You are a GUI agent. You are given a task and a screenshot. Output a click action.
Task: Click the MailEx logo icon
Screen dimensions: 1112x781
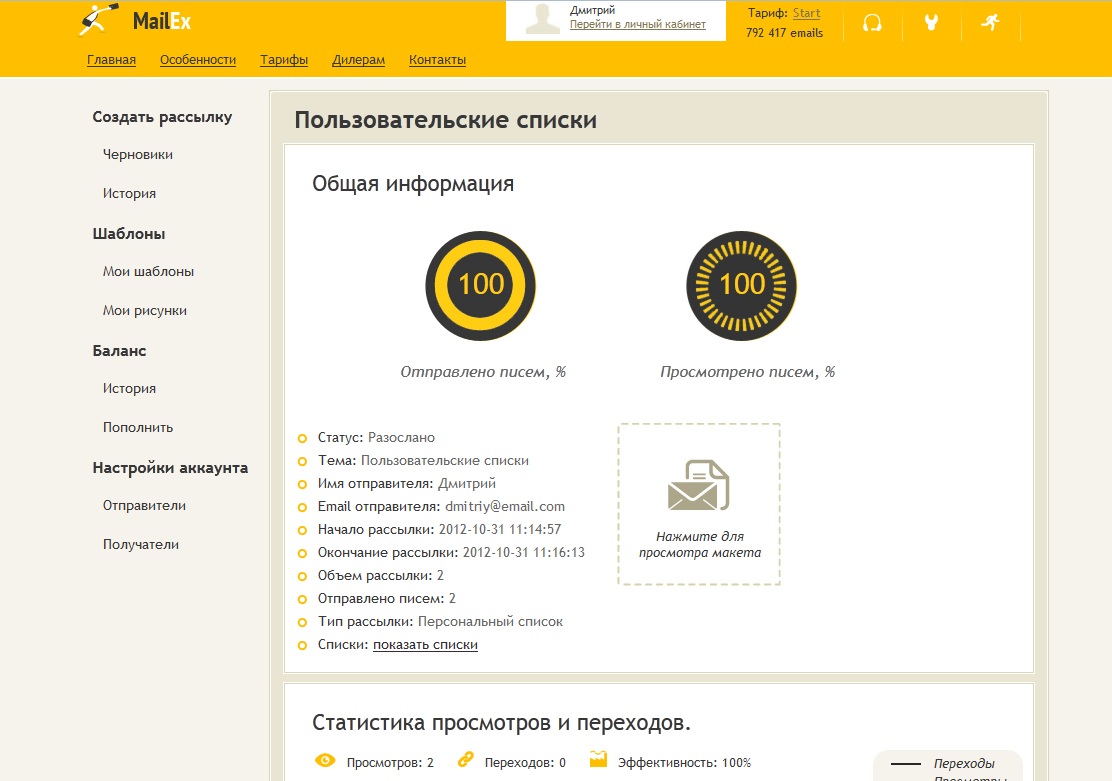coord(100,20)
